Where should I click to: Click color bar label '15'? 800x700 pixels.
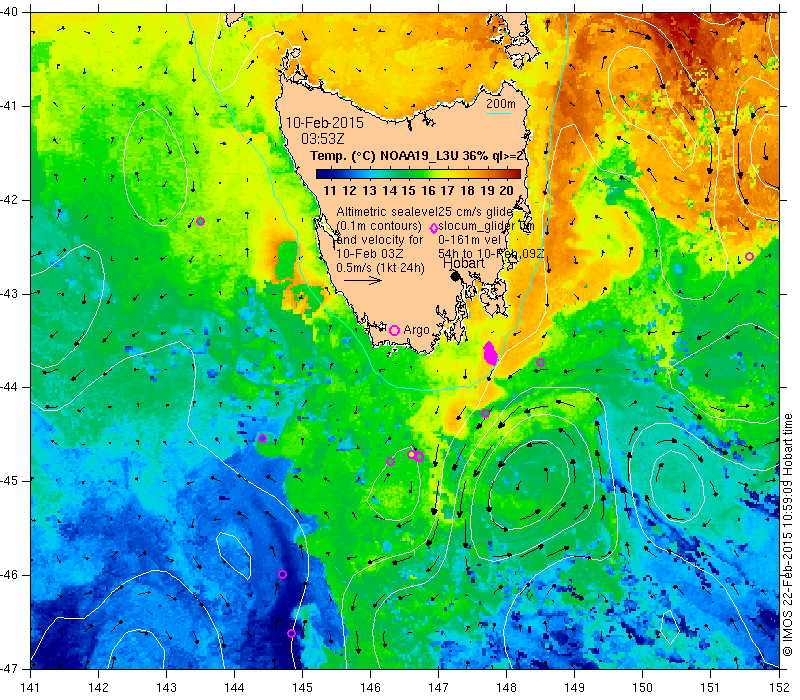[408, 191]
